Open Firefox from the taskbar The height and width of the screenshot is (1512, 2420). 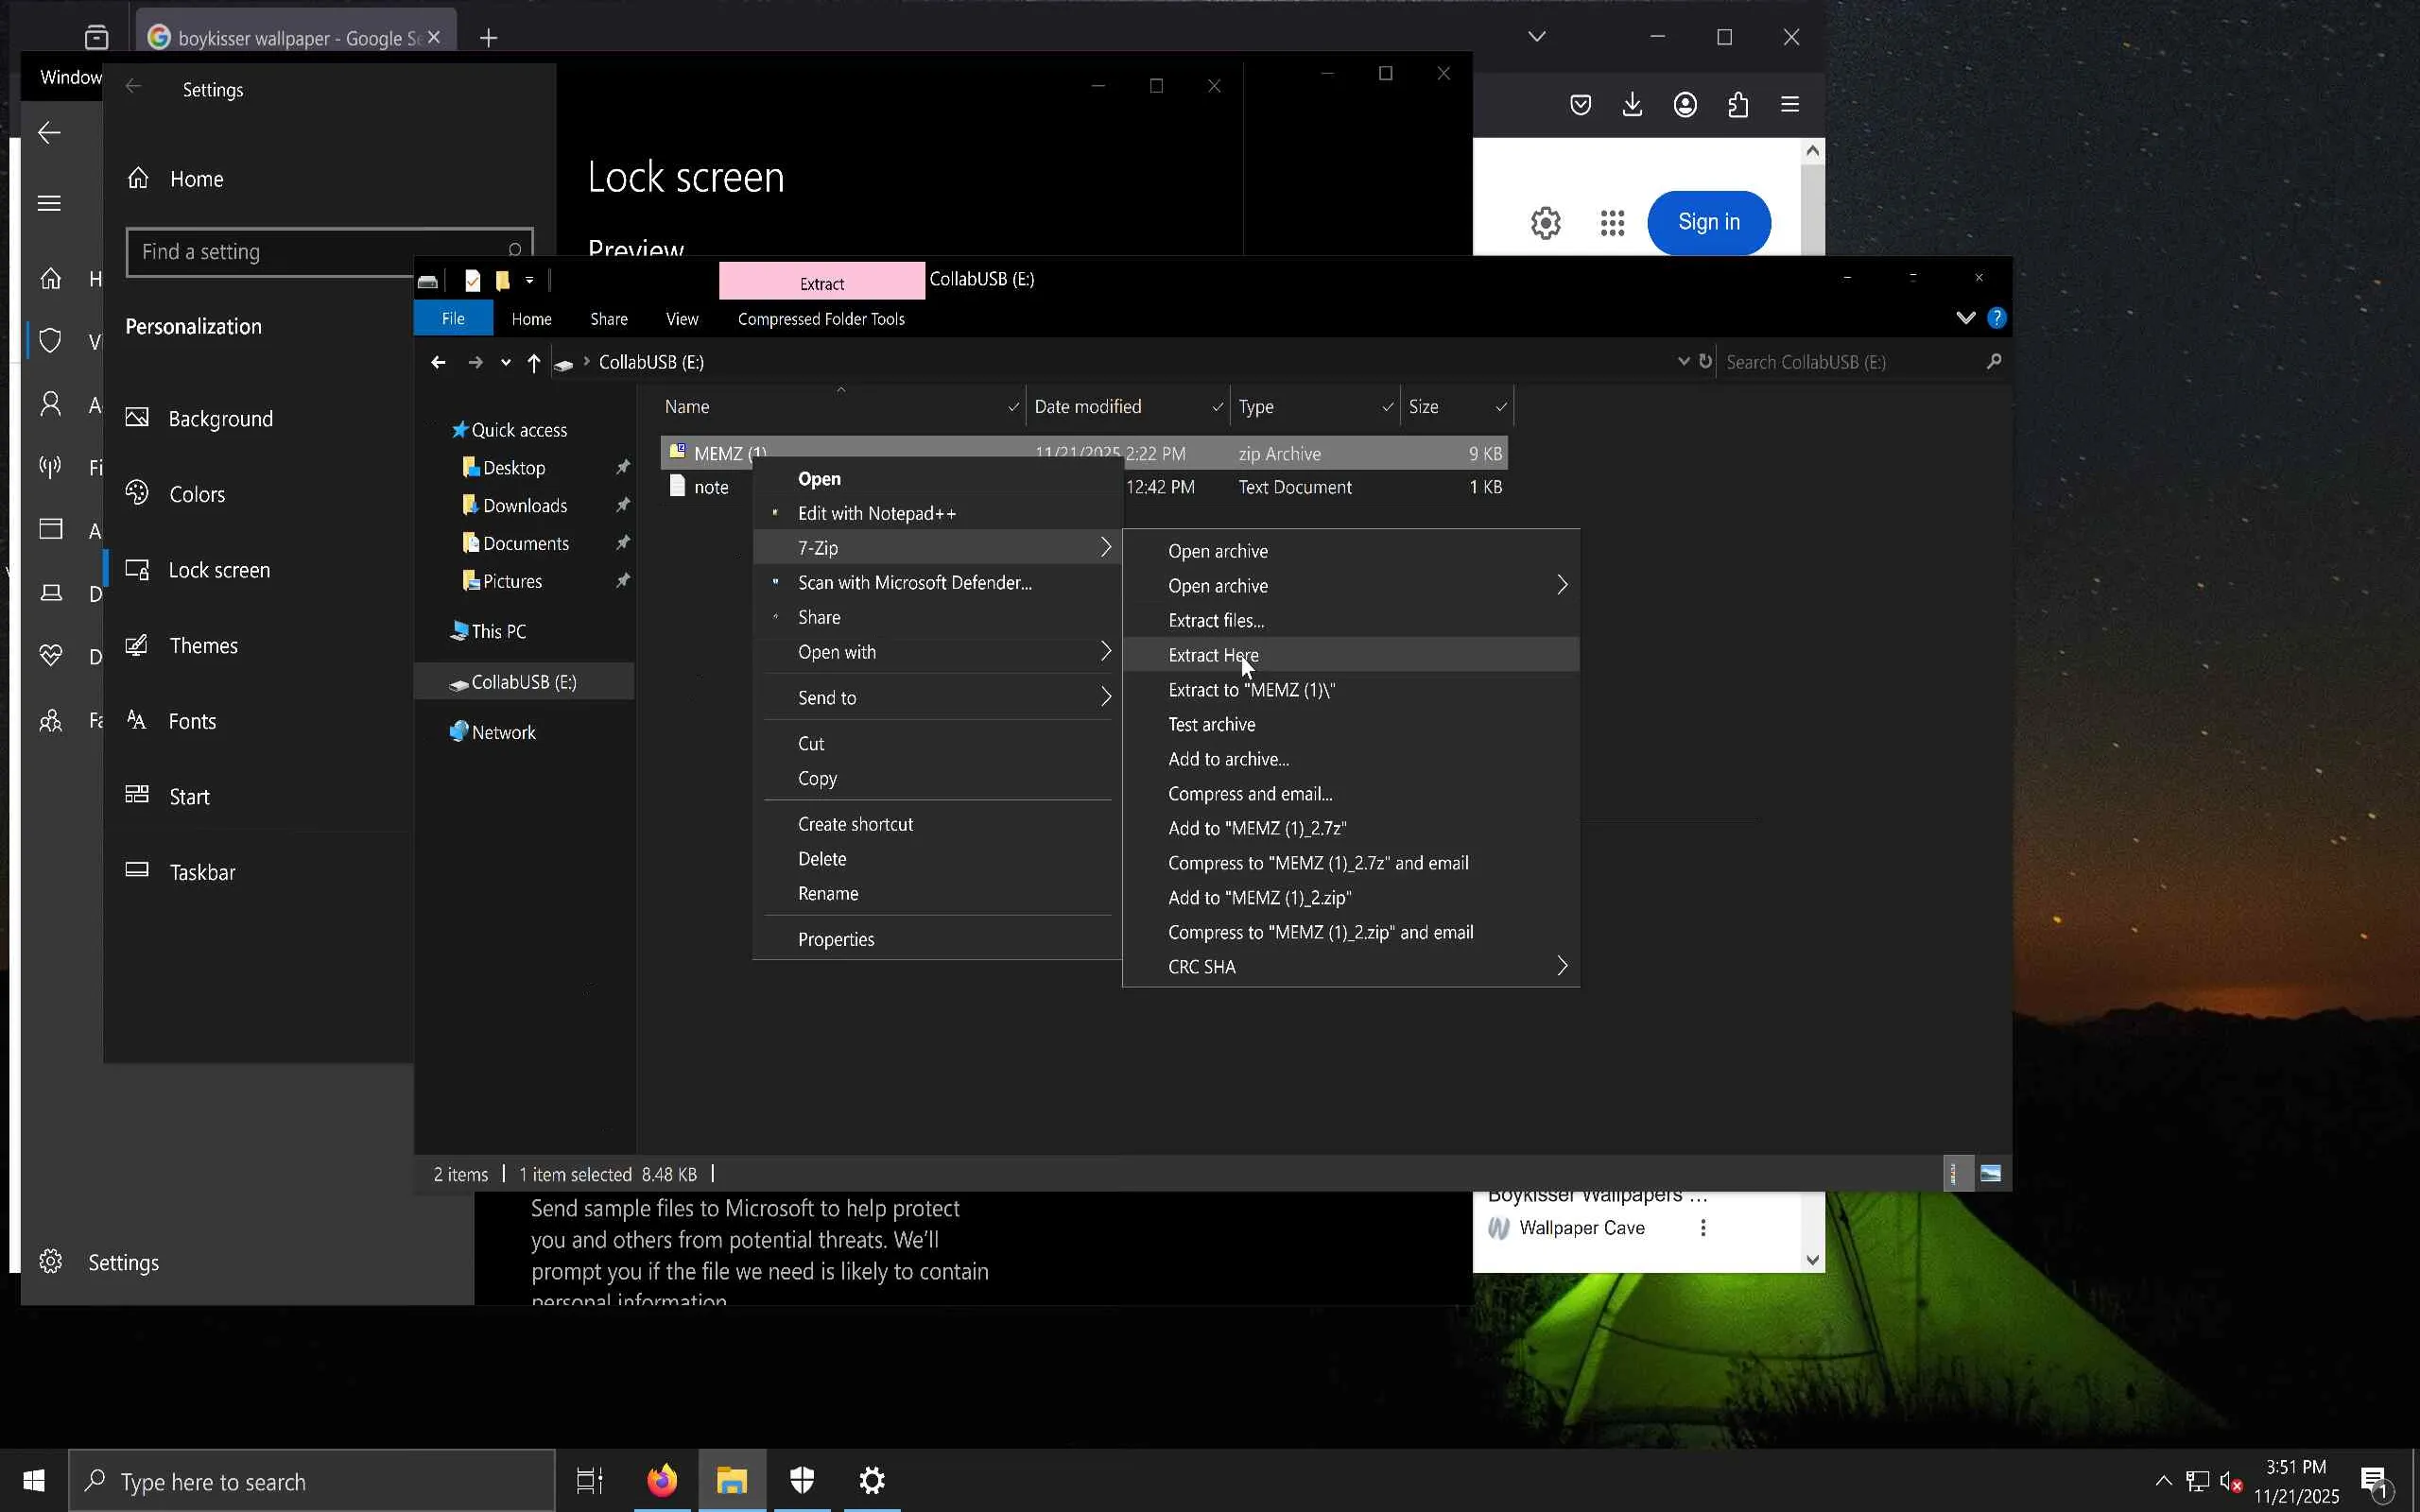(661, 1480)
